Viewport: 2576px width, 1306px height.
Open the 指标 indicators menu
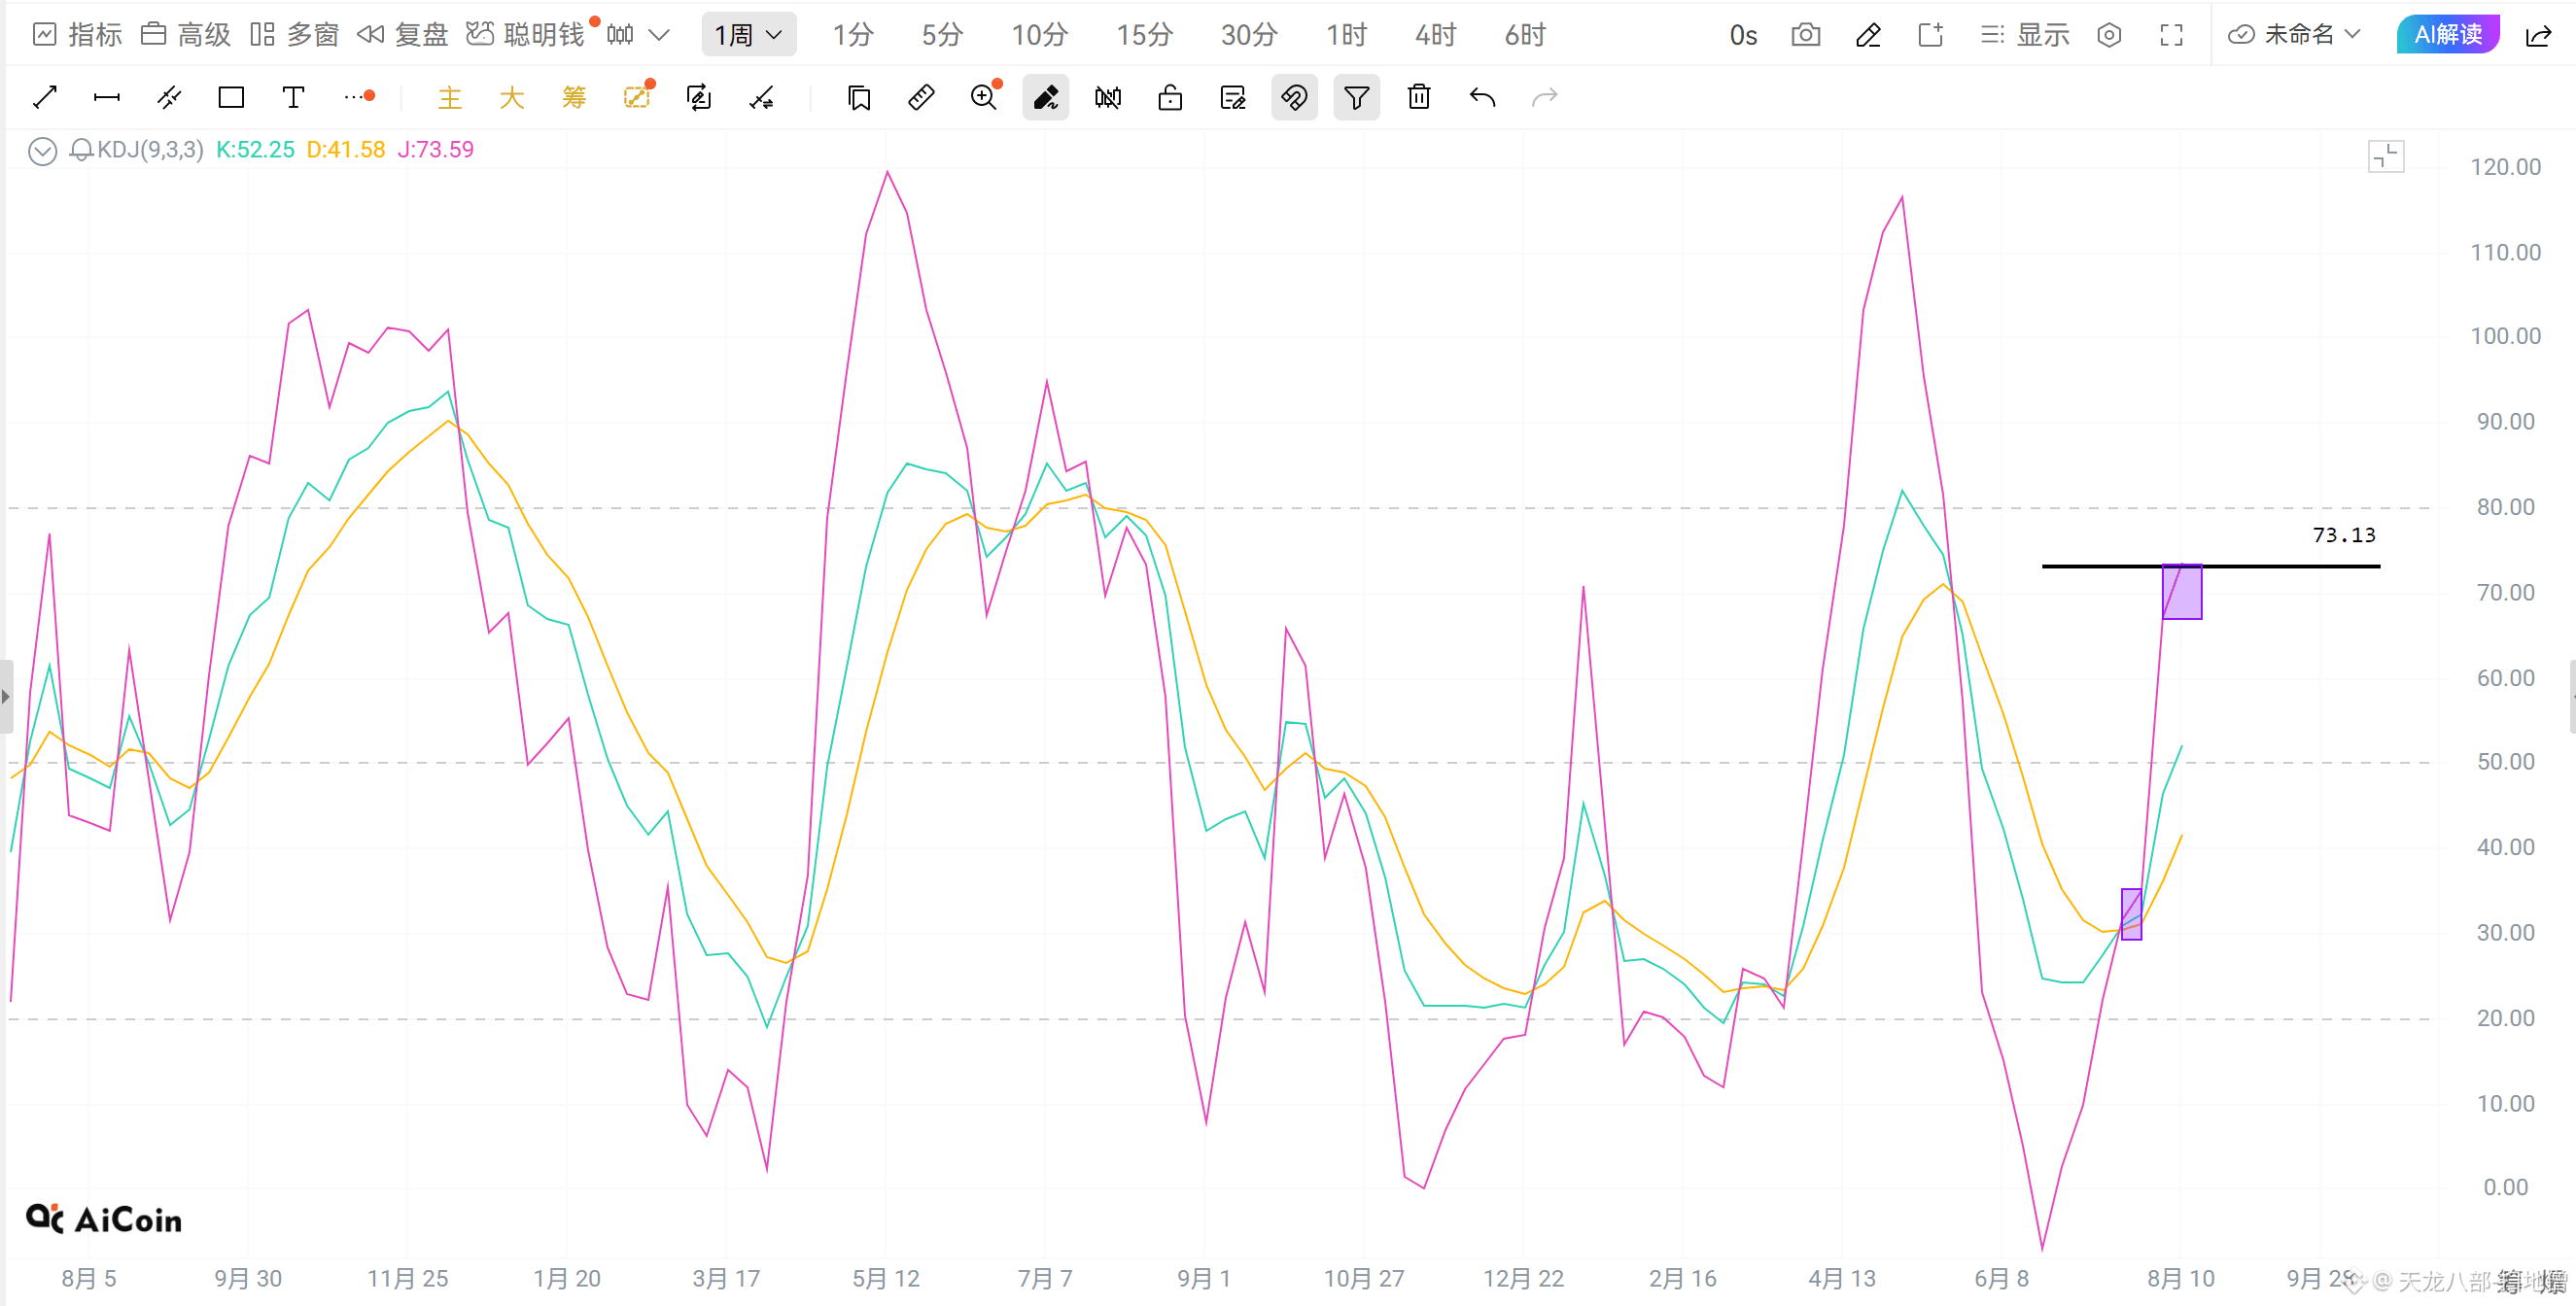[77, 35]
